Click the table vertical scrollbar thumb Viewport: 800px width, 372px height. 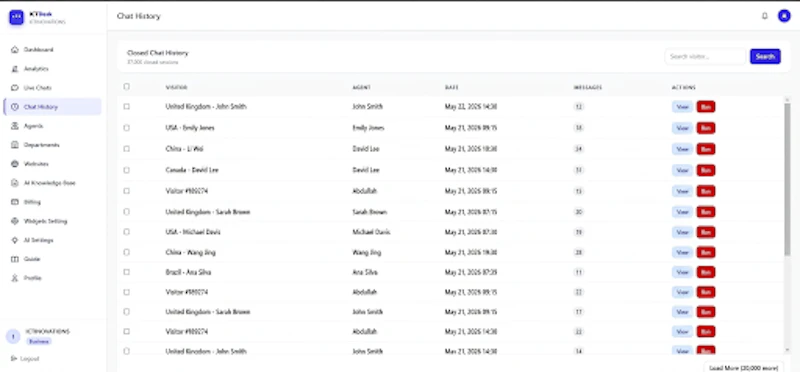[x=787, y=179]
